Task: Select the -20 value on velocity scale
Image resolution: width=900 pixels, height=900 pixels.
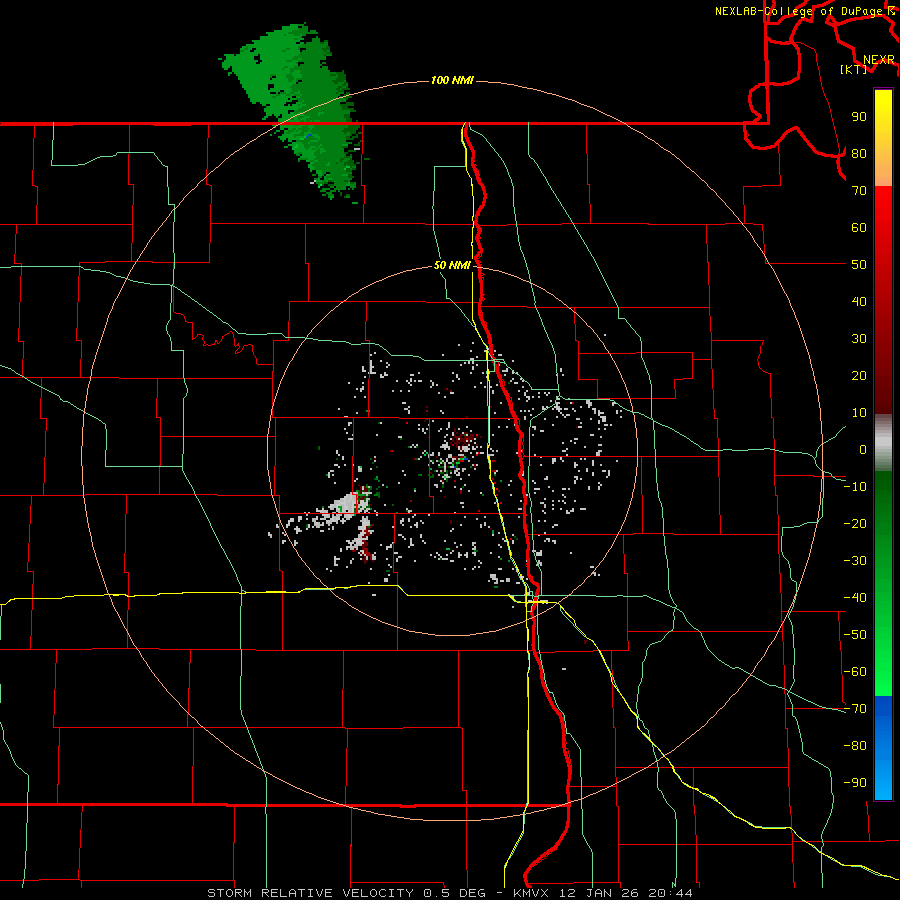Action: [x=855, y=524]
